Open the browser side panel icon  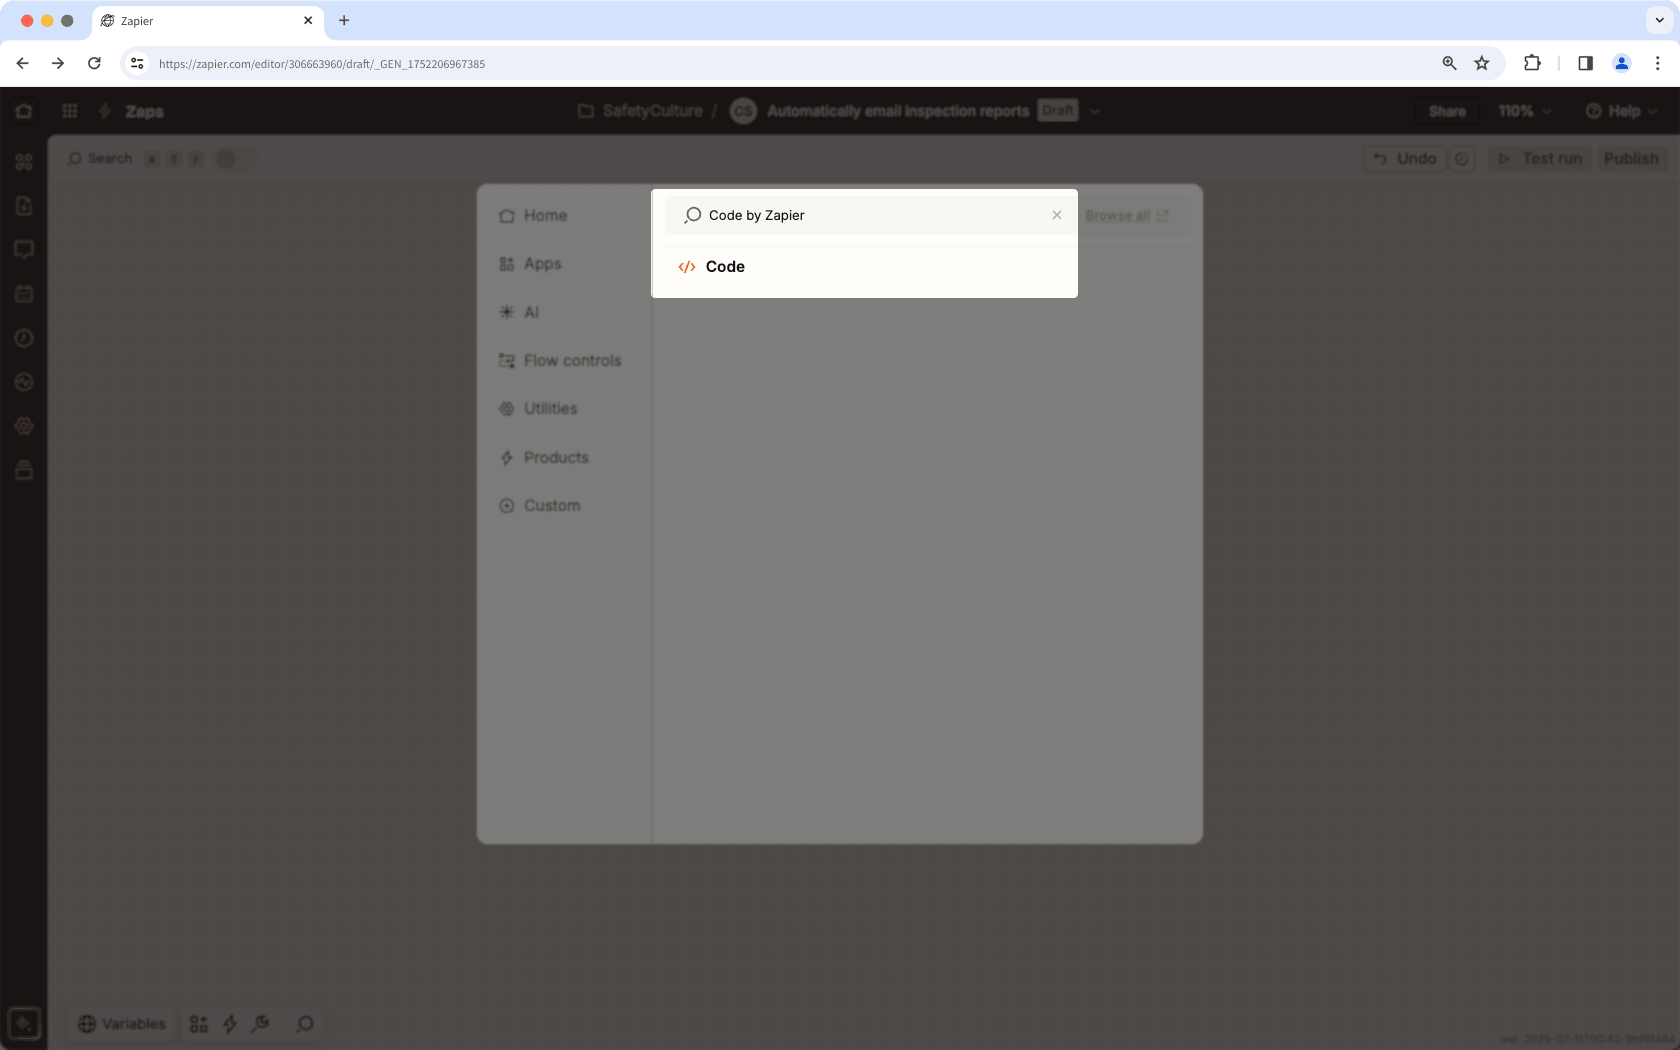coord(1586,63)
